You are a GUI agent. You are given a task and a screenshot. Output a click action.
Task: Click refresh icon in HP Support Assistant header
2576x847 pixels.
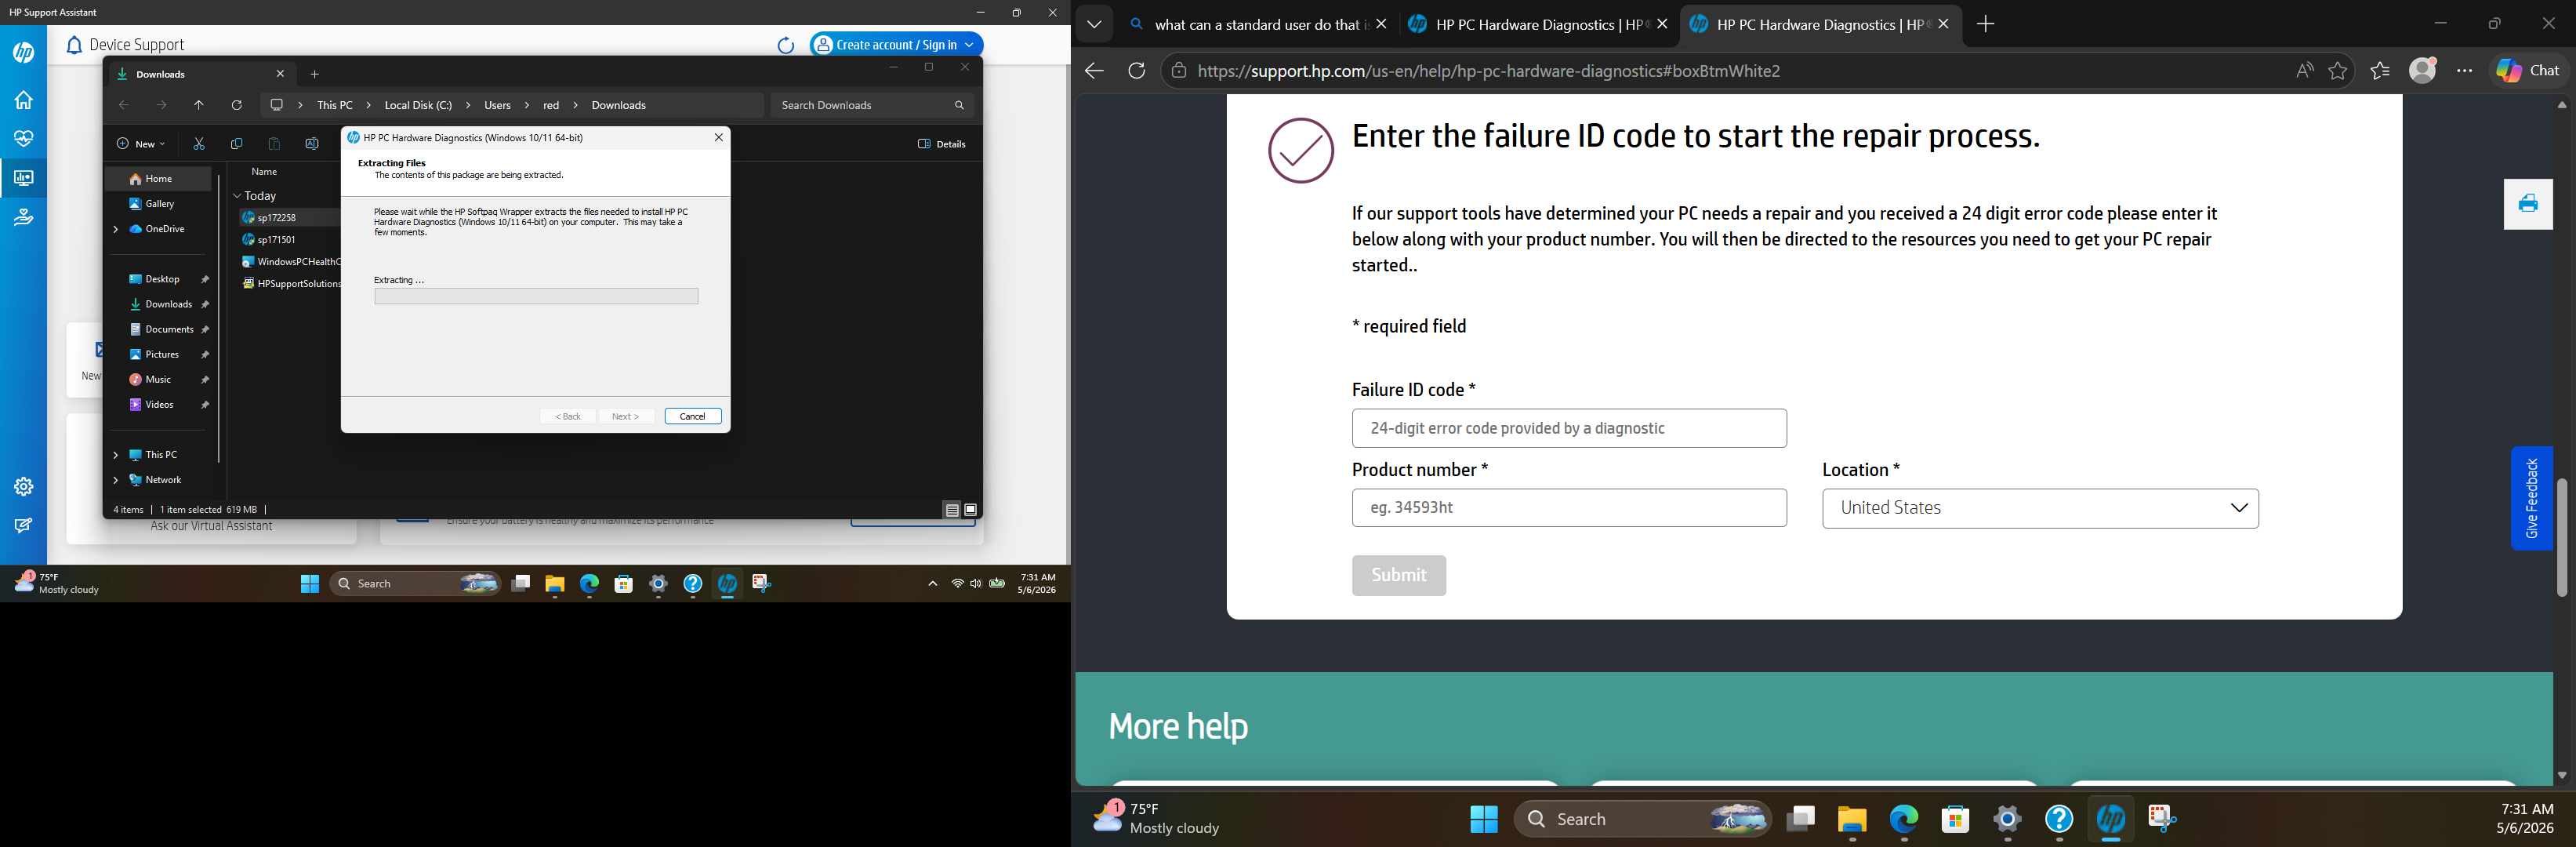click(786, 45)
